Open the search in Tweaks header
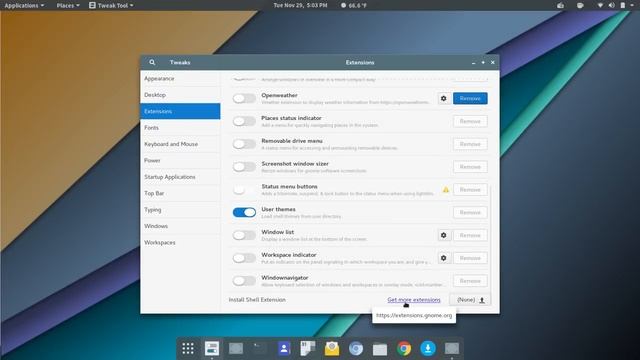This screenshot has width=640, height=360. [152, 62]
